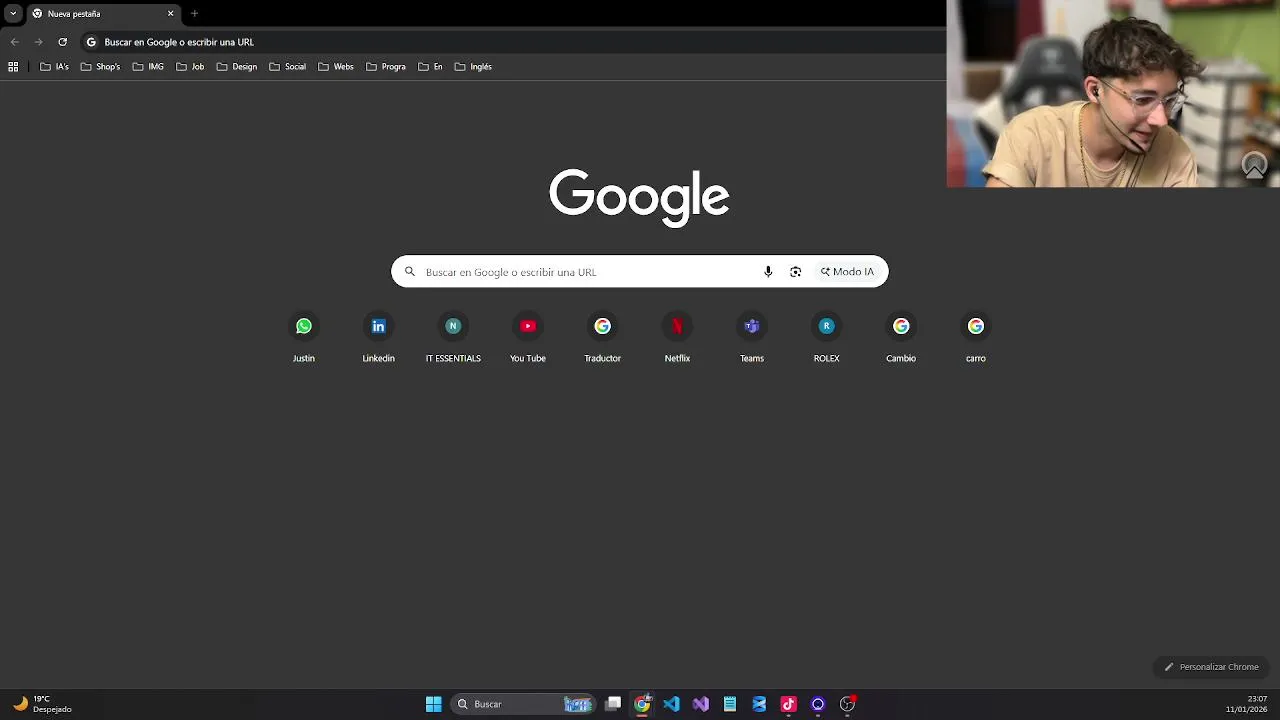The width and height of the screenshot is (1280, 720).
Task: Click the Chrome address bar
Action: tap(510, 42)
